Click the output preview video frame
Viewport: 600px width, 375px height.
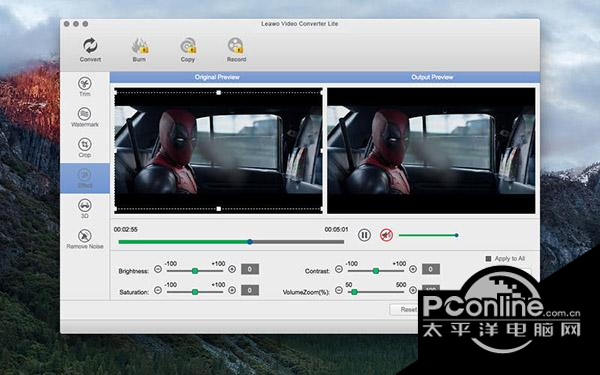[431, 151]
